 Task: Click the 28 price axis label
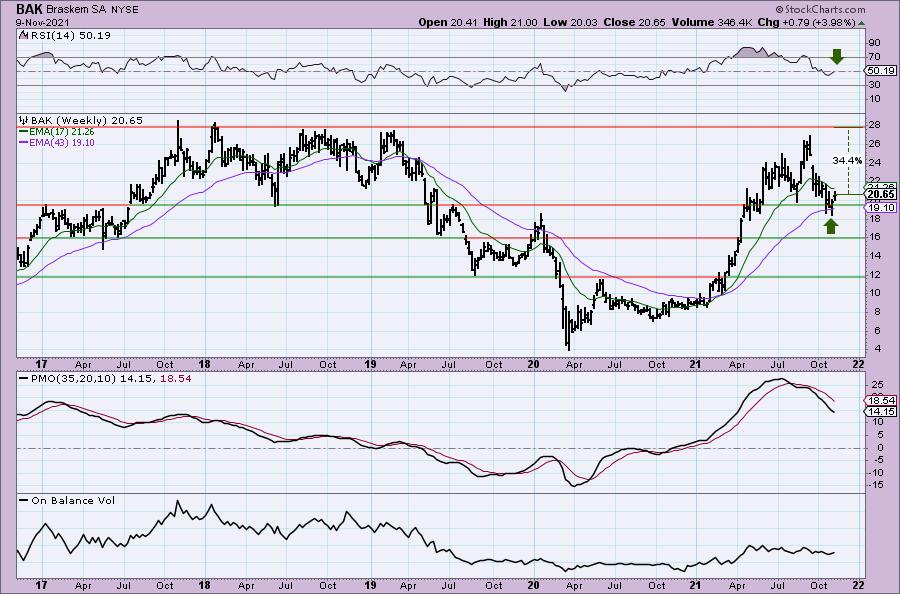click(x=874, y=126)
